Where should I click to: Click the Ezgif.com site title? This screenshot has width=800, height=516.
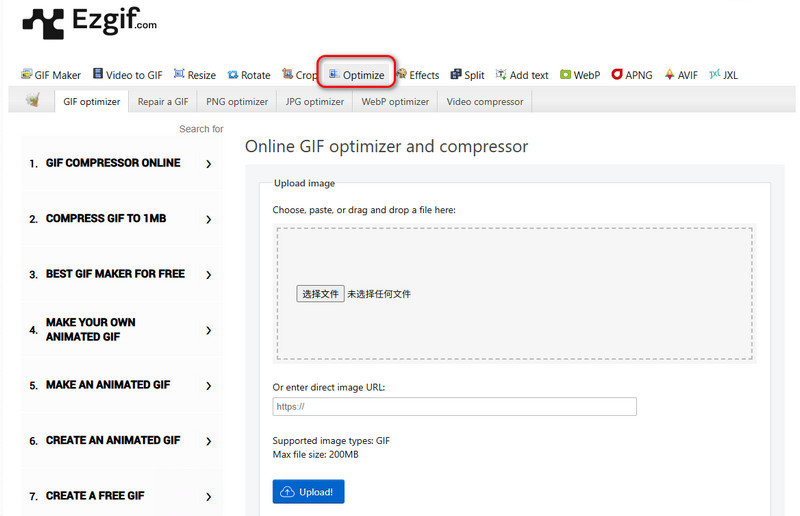(x=114, y=20)
